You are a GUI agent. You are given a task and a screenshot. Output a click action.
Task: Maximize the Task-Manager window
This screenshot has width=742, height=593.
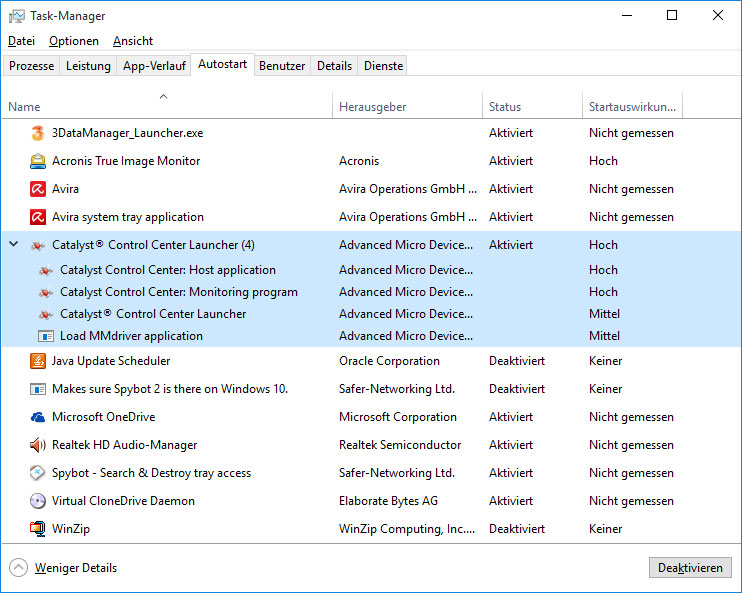click(x=671, y=15)
